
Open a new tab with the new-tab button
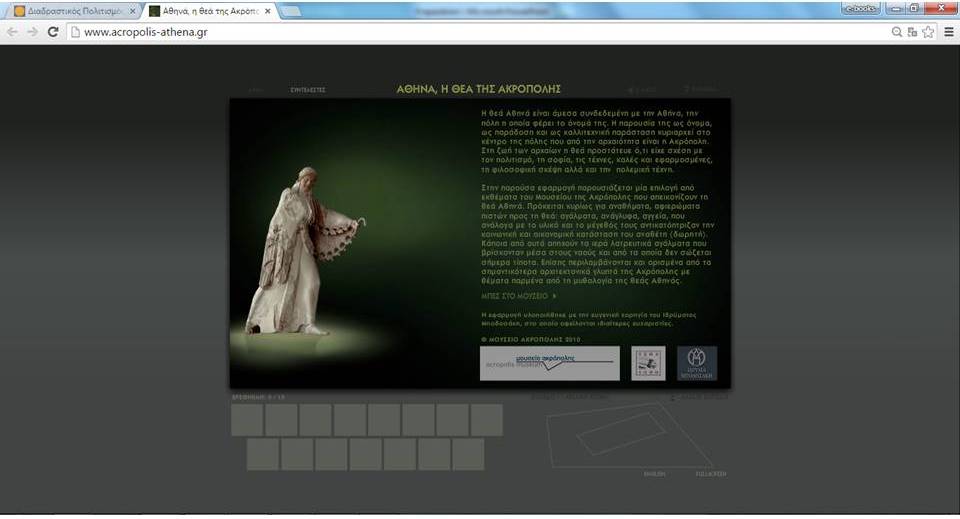[292, 11]
